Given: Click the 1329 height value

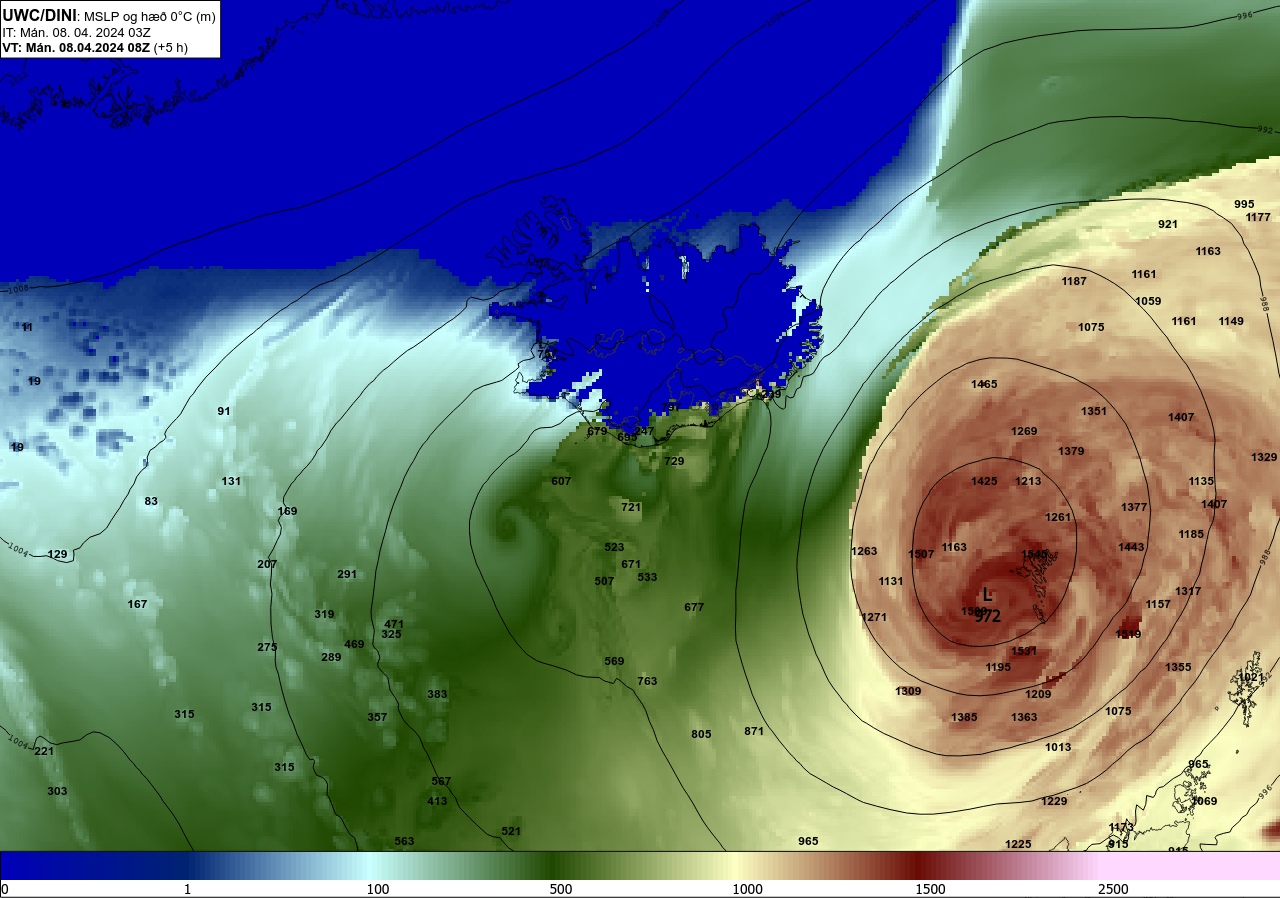Looking at the screenshot, I should 1264,457.
